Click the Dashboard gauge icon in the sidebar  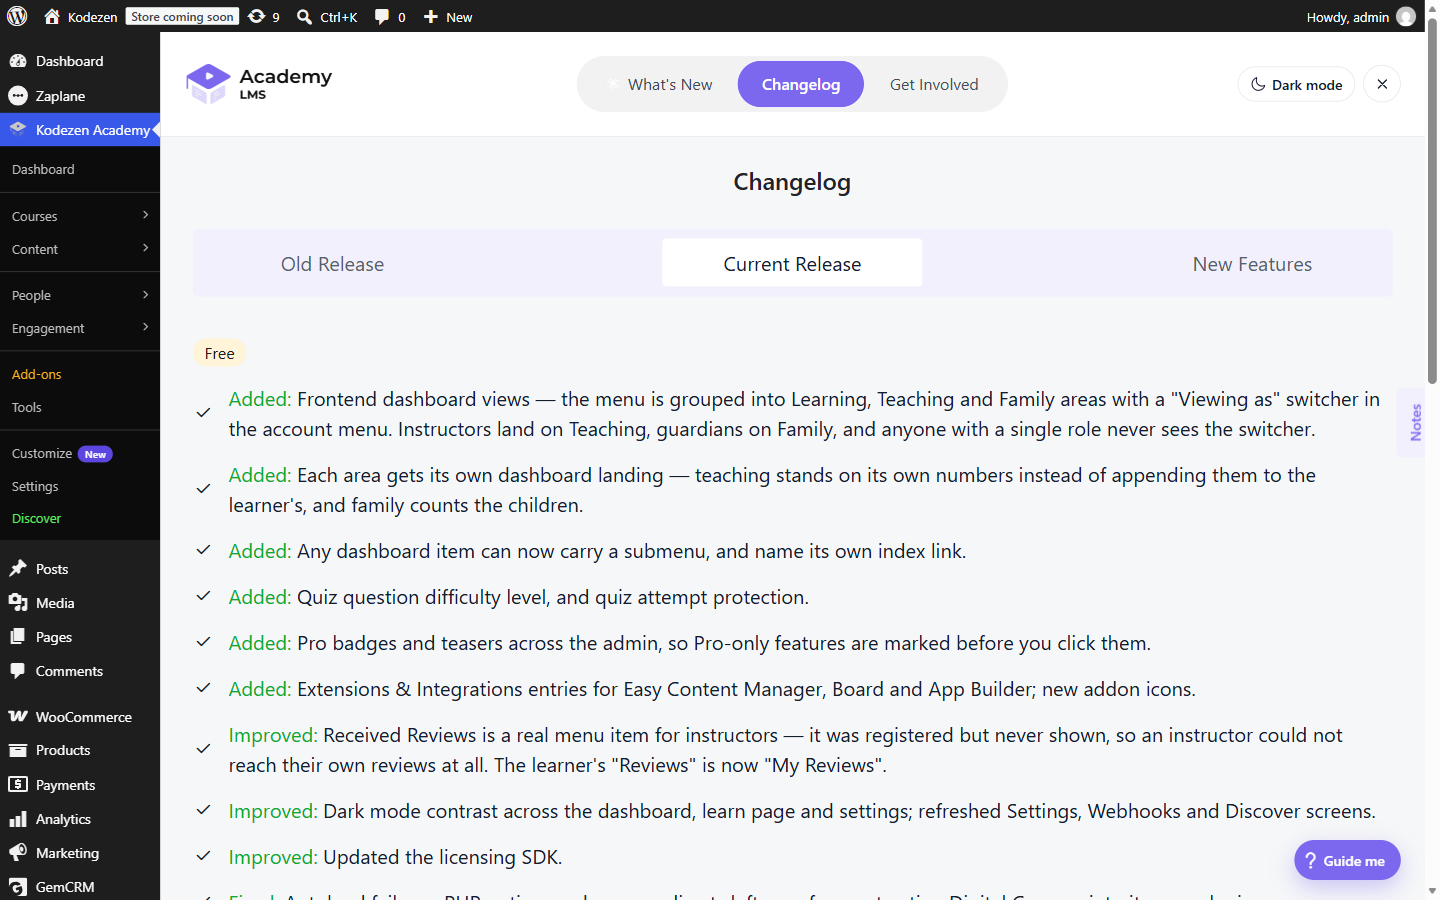pyautogui.click(x=18, y=61)
